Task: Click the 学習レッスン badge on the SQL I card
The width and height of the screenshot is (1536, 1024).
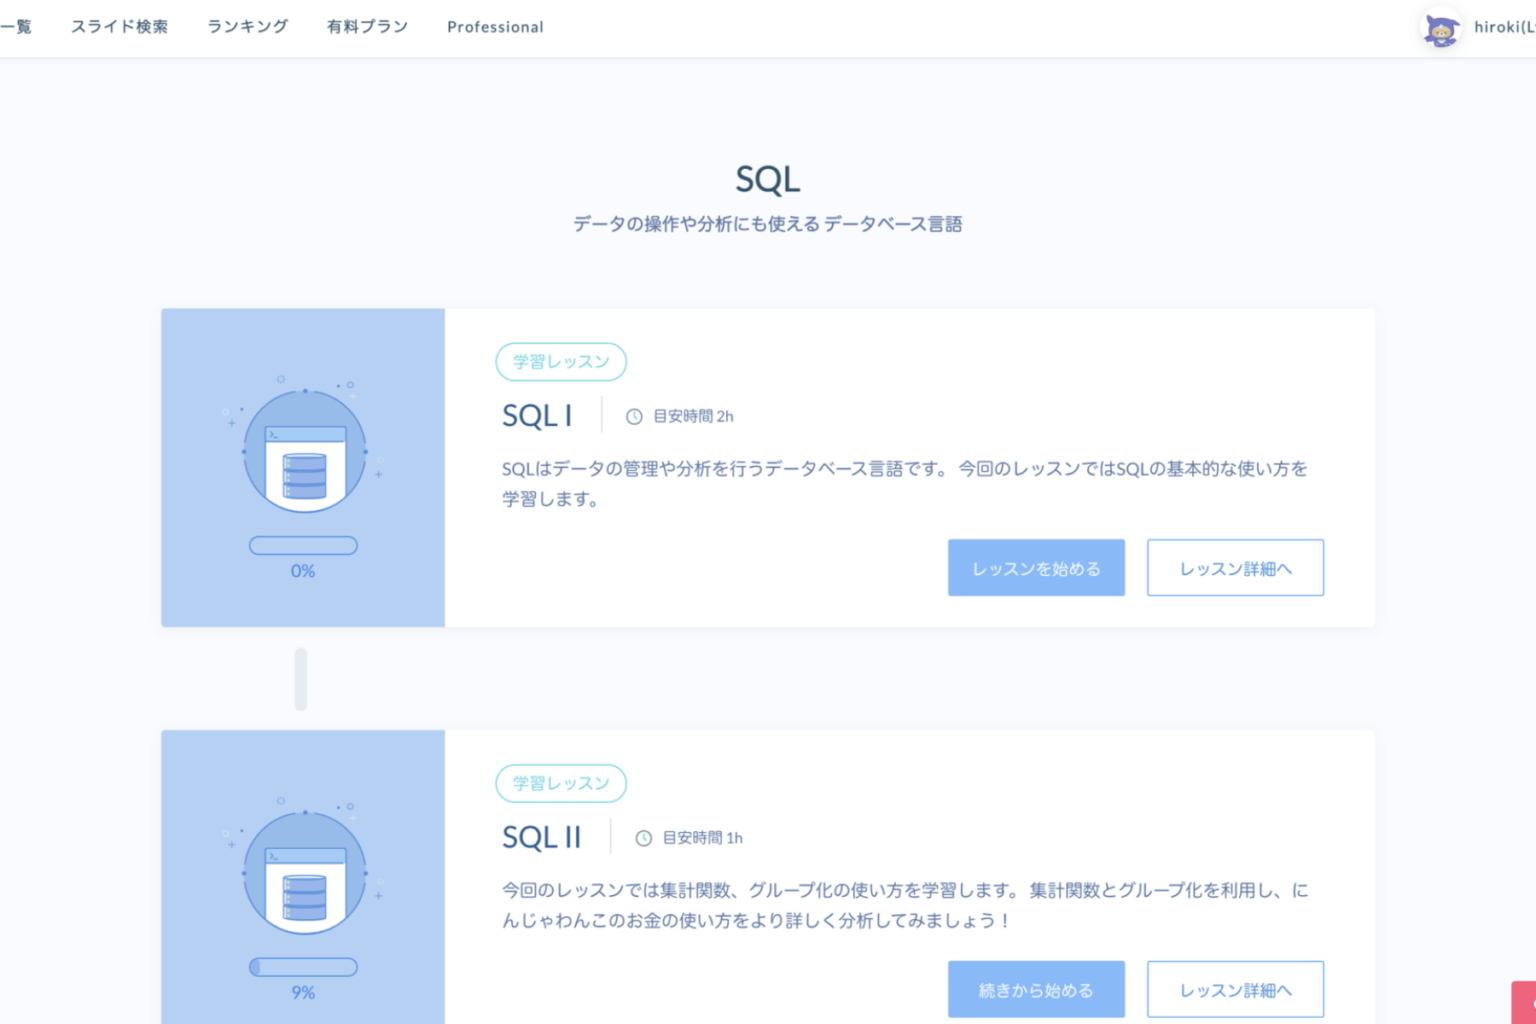Action: pyautogui.click(x=561, y=362)
